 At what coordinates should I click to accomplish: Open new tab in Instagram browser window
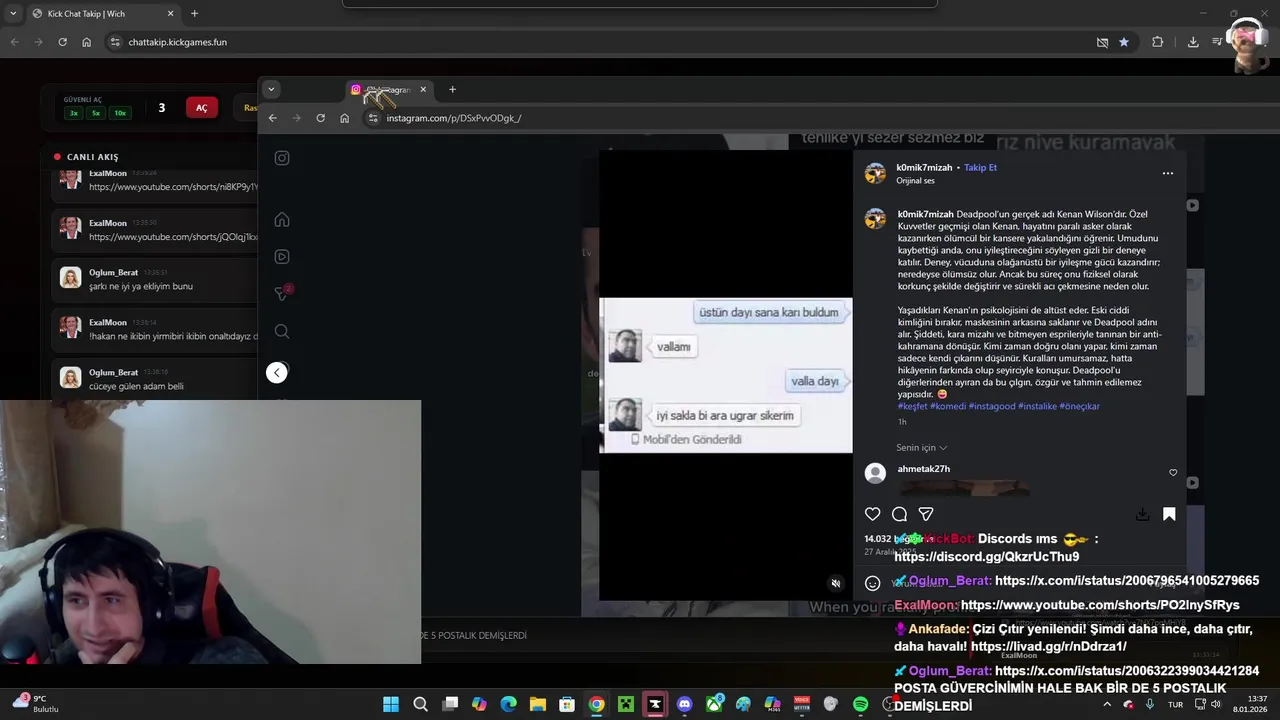(x=452, y=90)
